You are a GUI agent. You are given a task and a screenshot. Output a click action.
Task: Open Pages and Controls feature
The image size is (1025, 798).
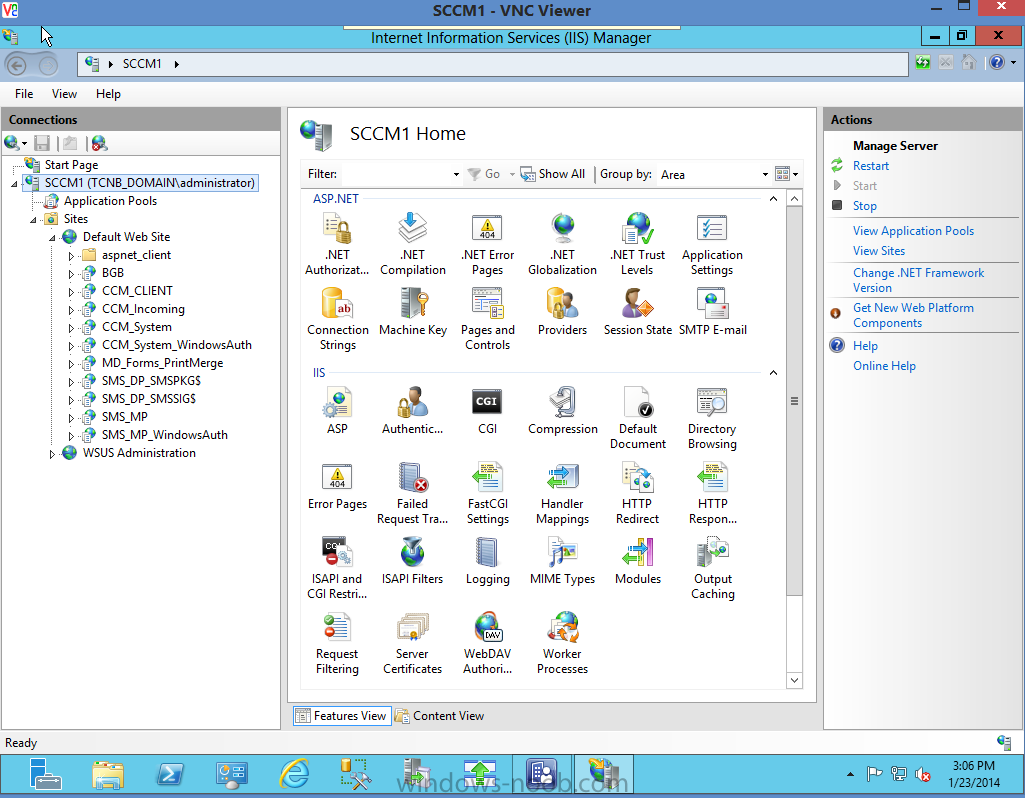pyautogui.click(x=487, y=320)
